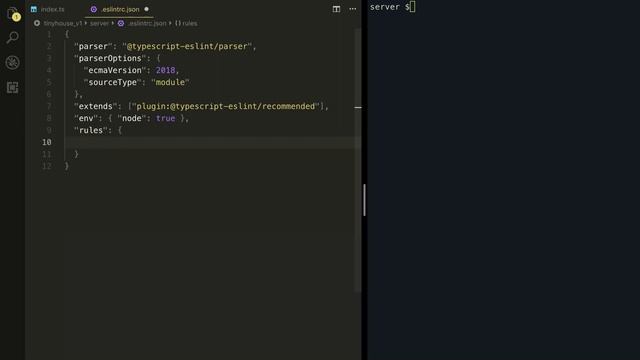This screenshot has height=360, width=640.
Task: Click the "rules" key on line 9
Action: pyautogui.click(x=91, y=130)
